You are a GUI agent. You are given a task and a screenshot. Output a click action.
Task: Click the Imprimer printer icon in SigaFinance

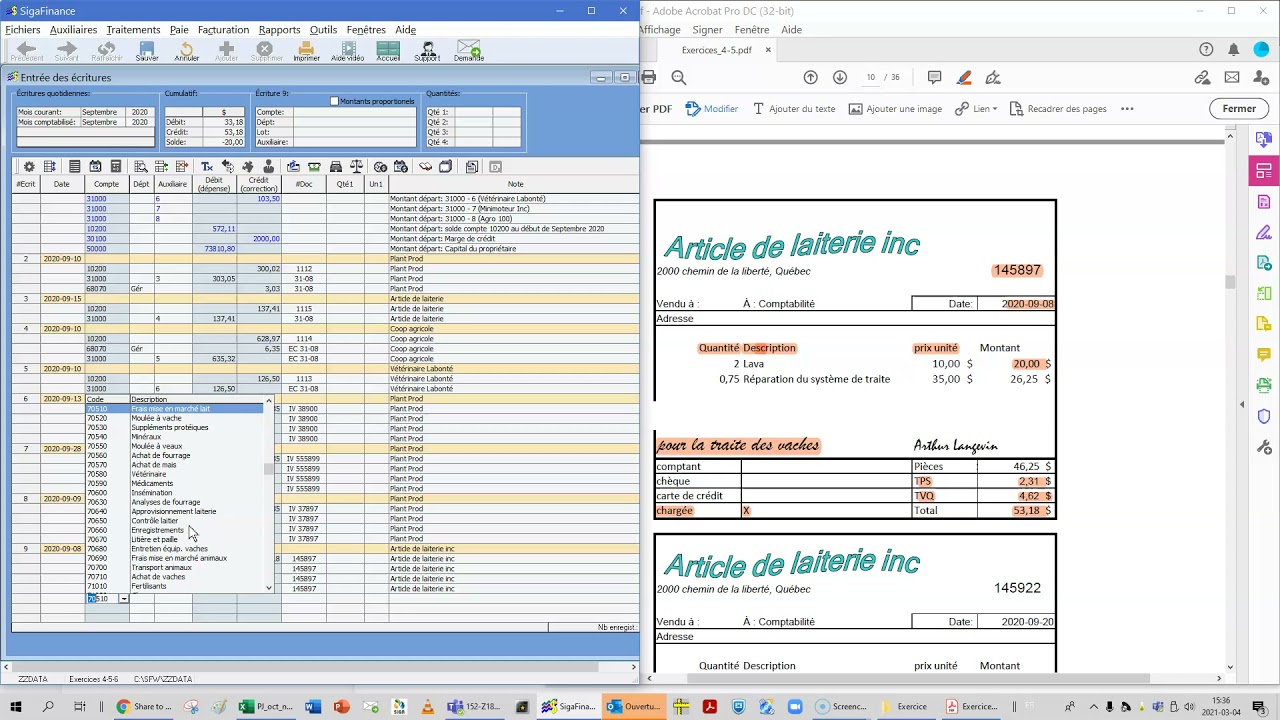pos(306,51)
